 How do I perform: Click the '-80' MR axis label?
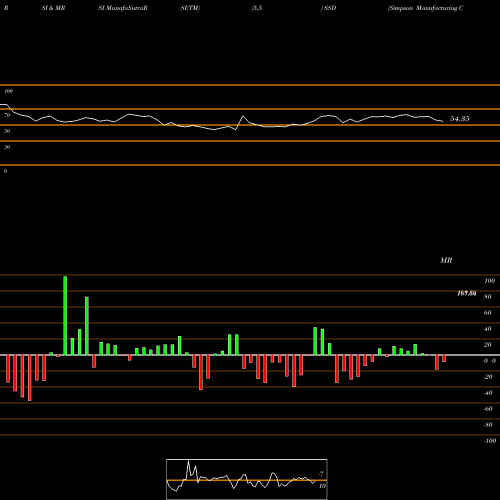point(488,425)
